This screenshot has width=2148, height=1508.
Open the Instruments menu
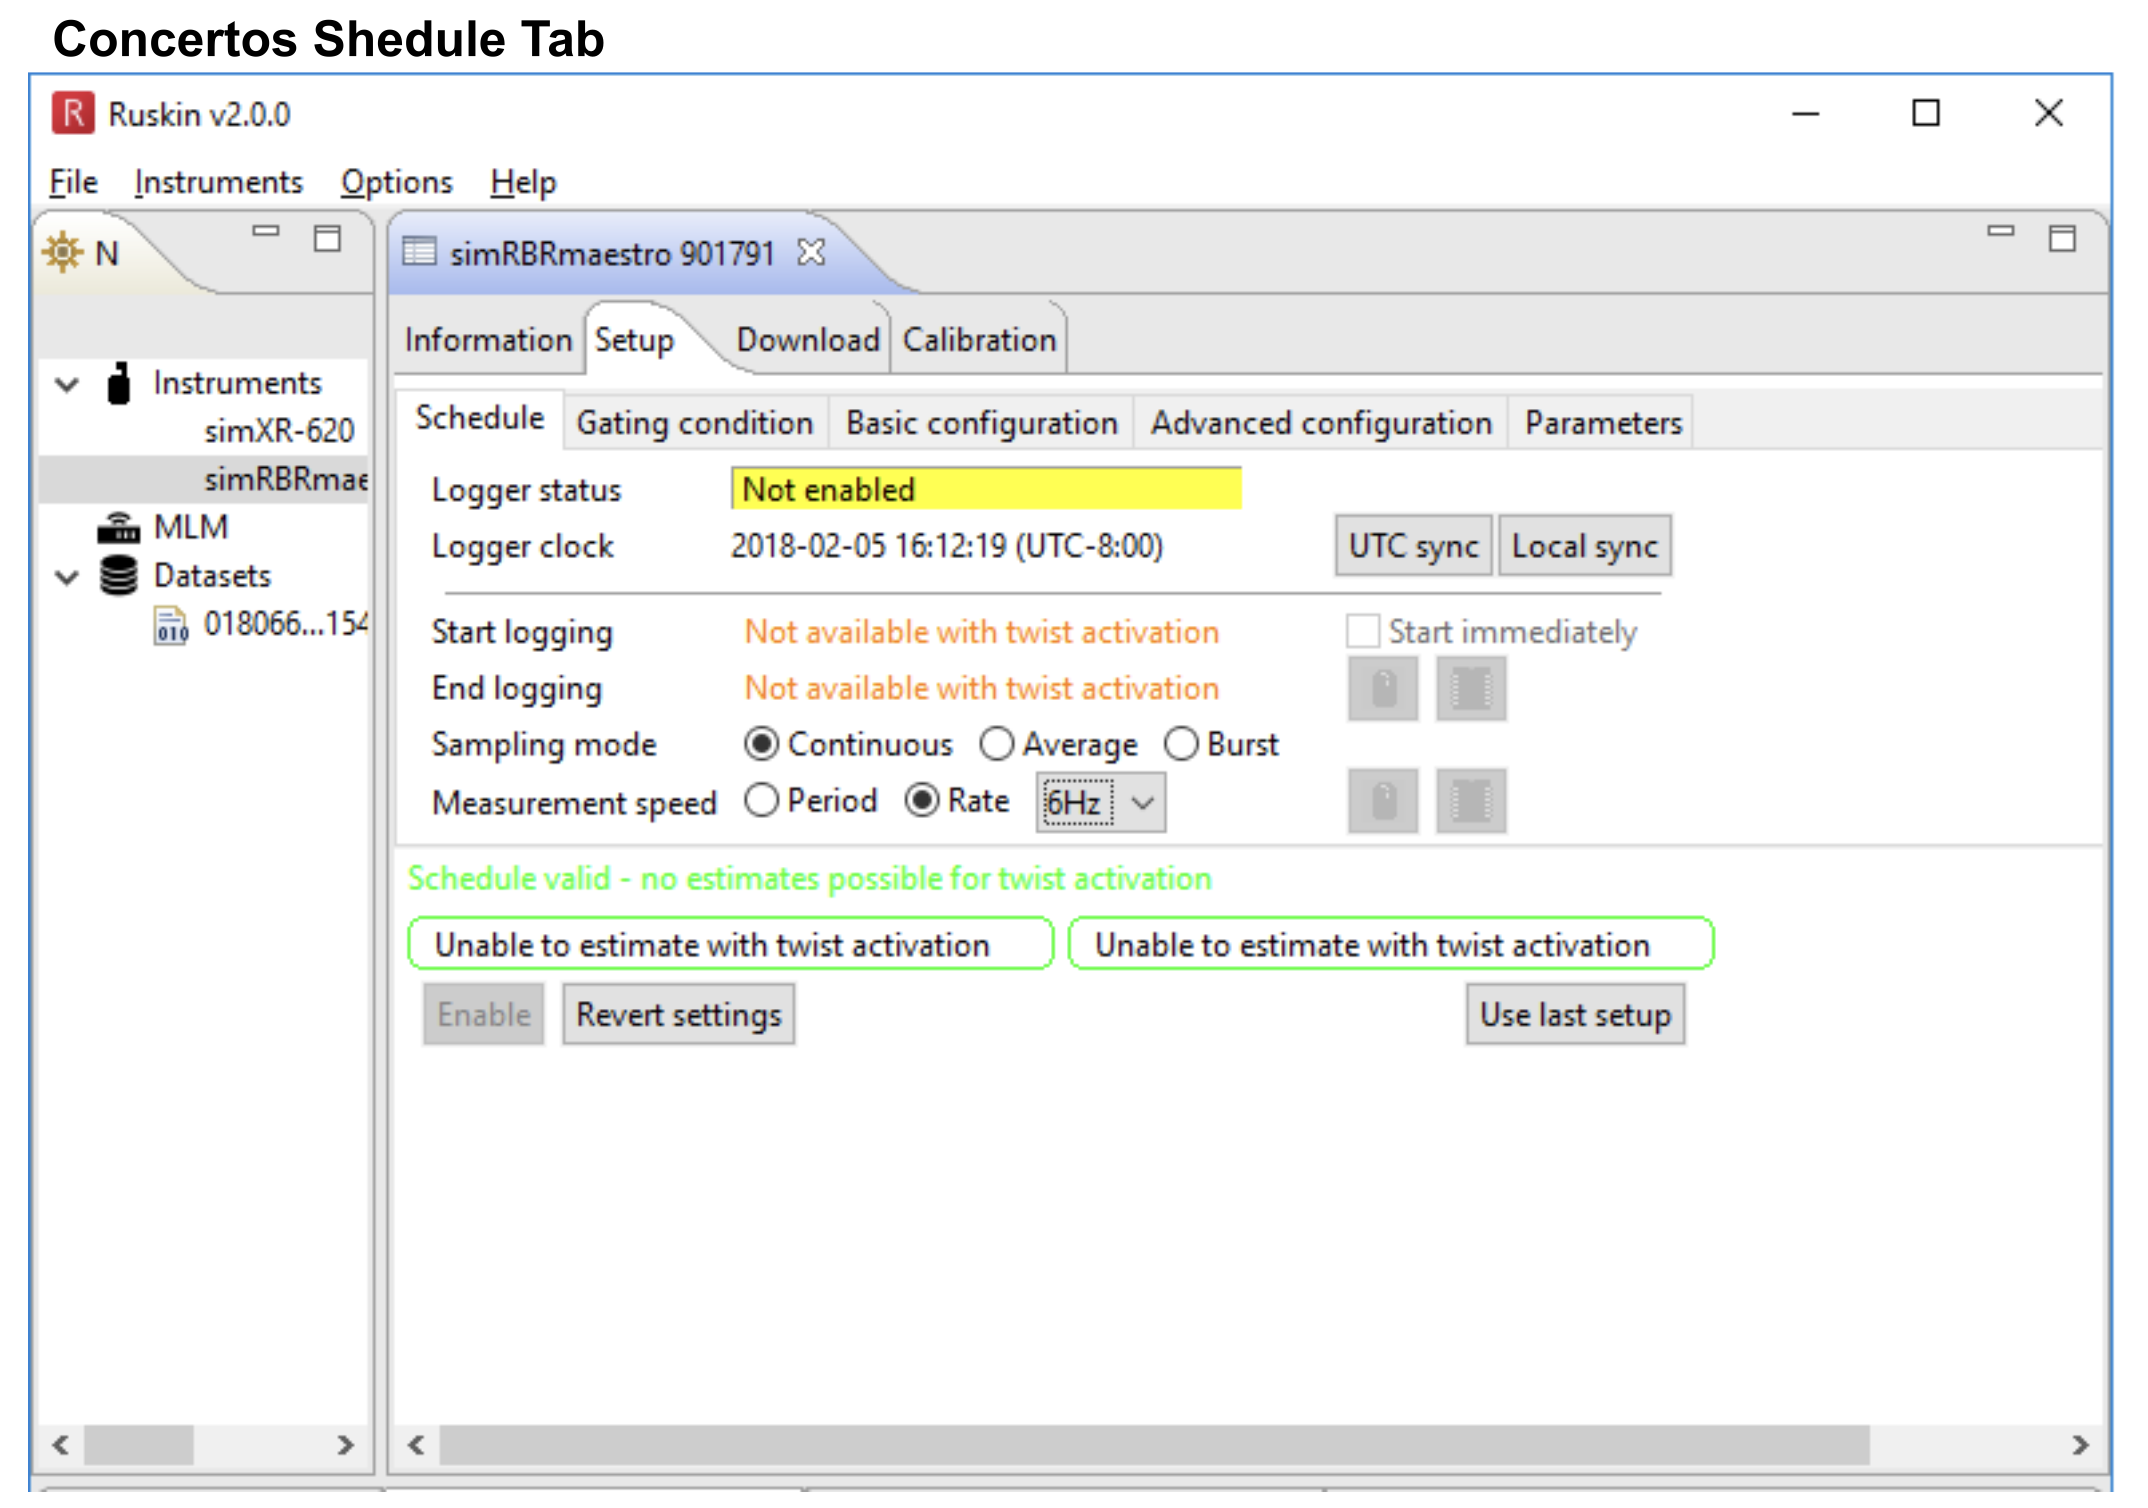(218, 182)
